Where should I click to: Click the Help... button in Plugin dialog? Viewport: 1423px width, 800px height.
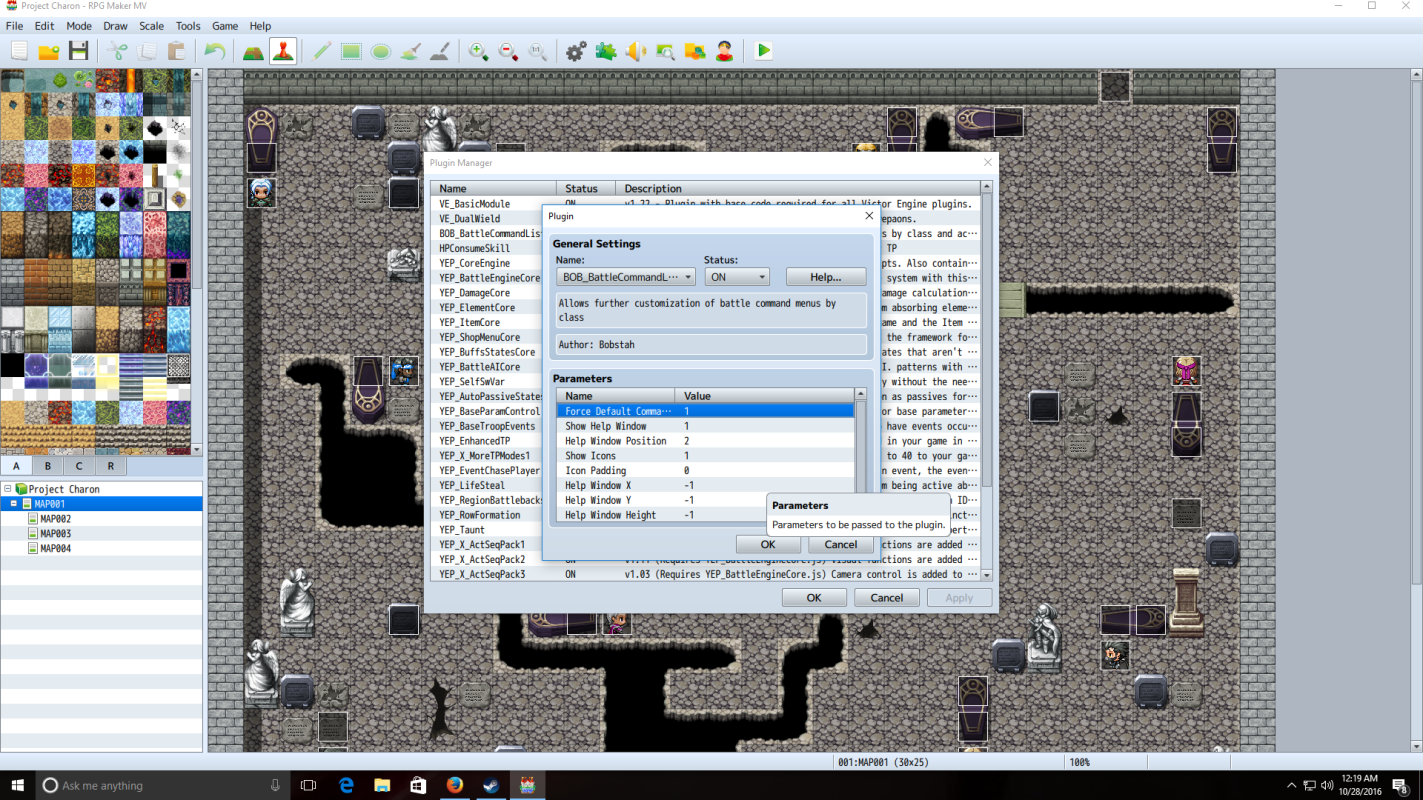[826, 277]
